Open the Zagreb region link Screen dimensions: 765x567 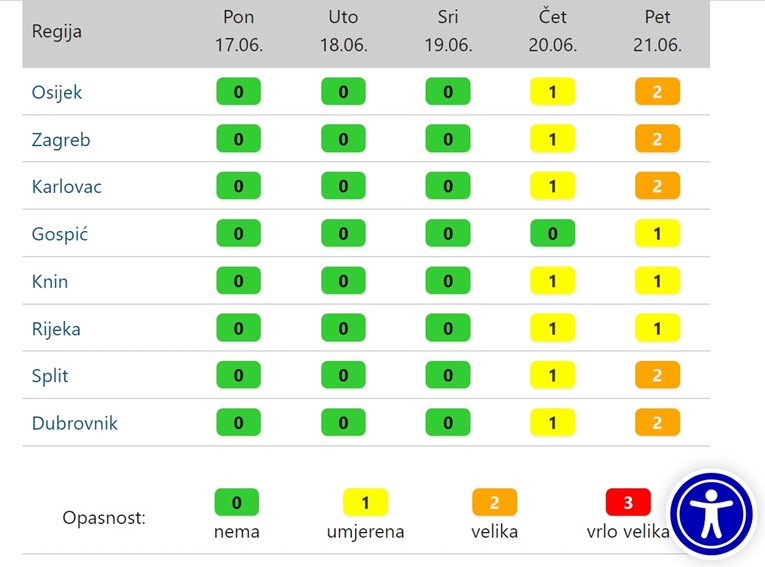(x=61, y=140)
